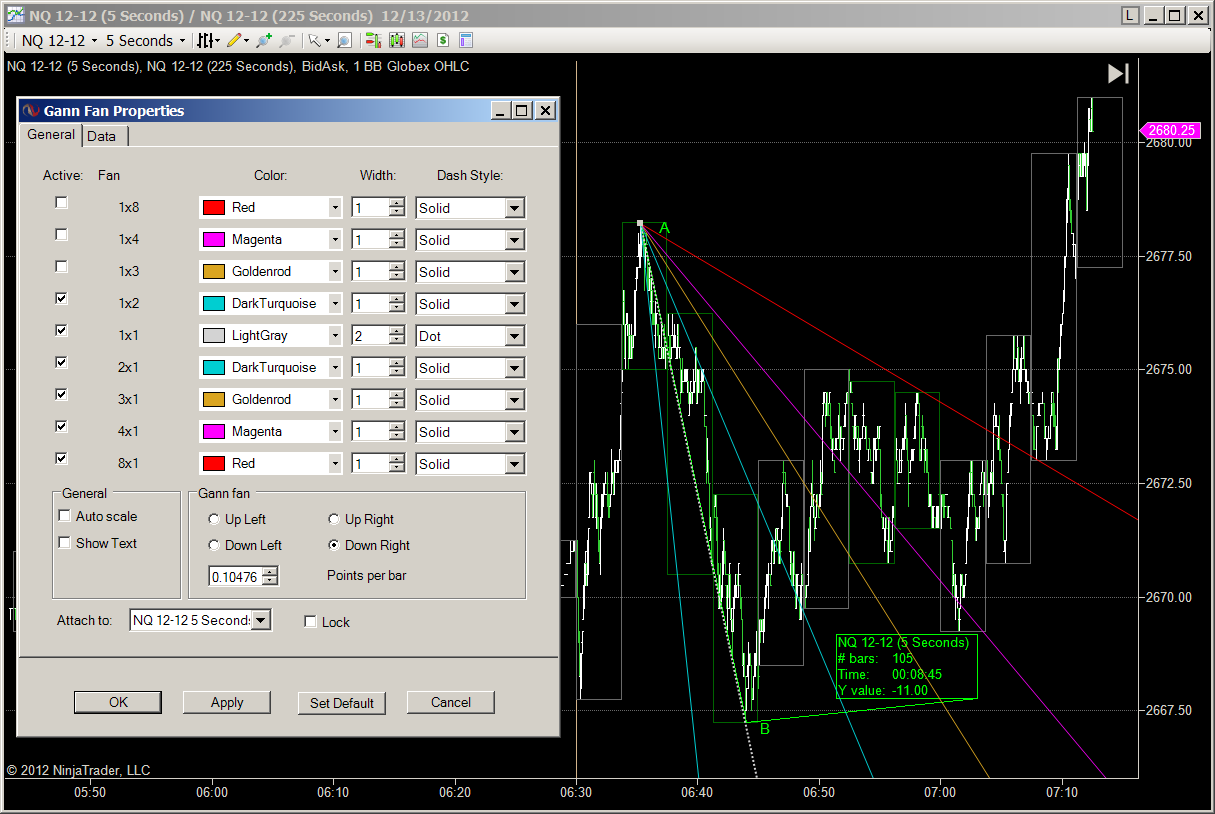Click the 2680.25 current price marker
This screenshot has width=1215, height=814.
click(1169, 130)
